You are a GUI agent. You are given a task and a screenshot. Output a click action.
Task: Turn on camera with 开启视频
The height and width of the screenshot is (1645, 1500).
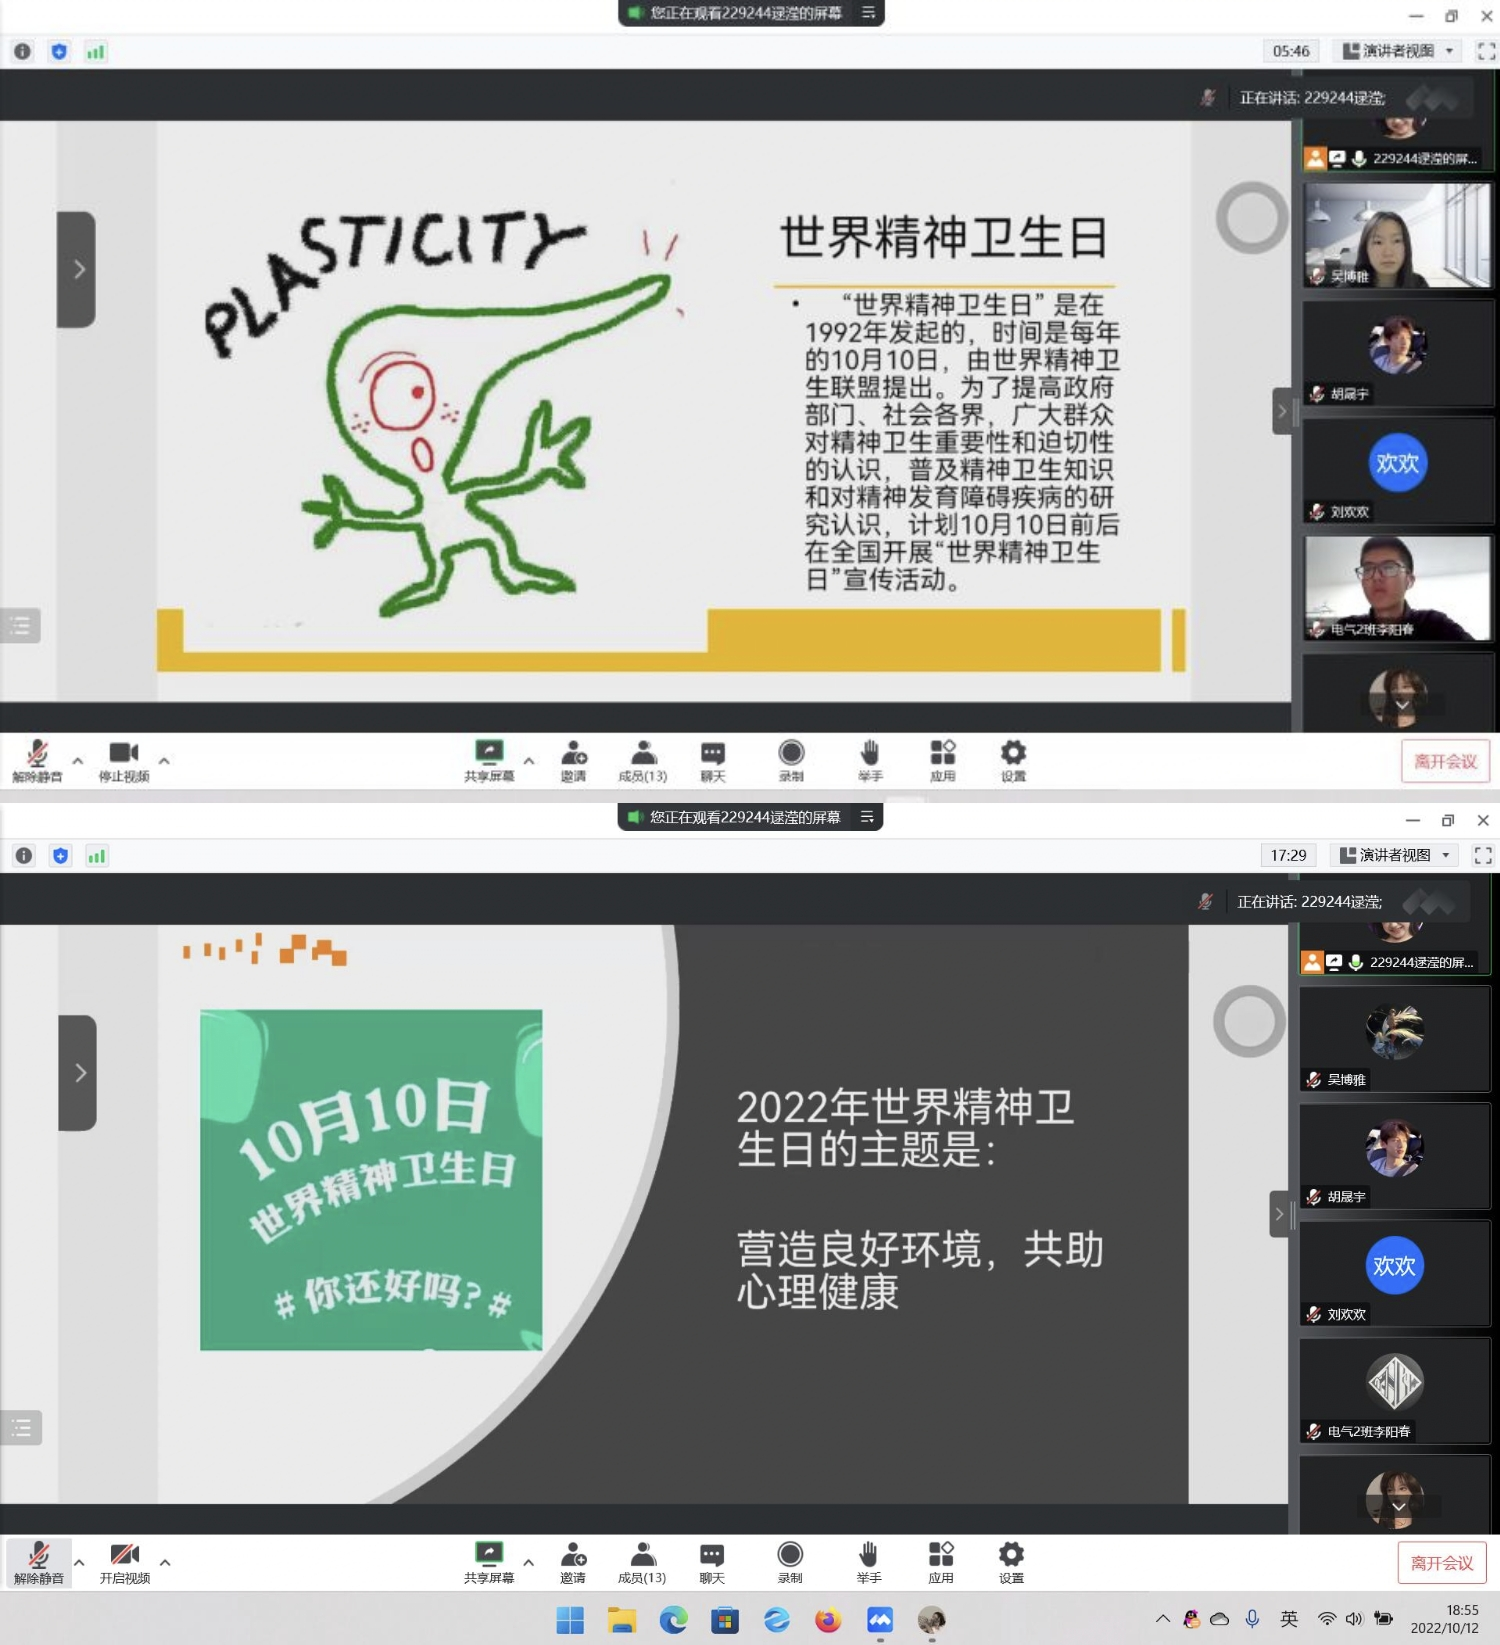click(124, 1555)
